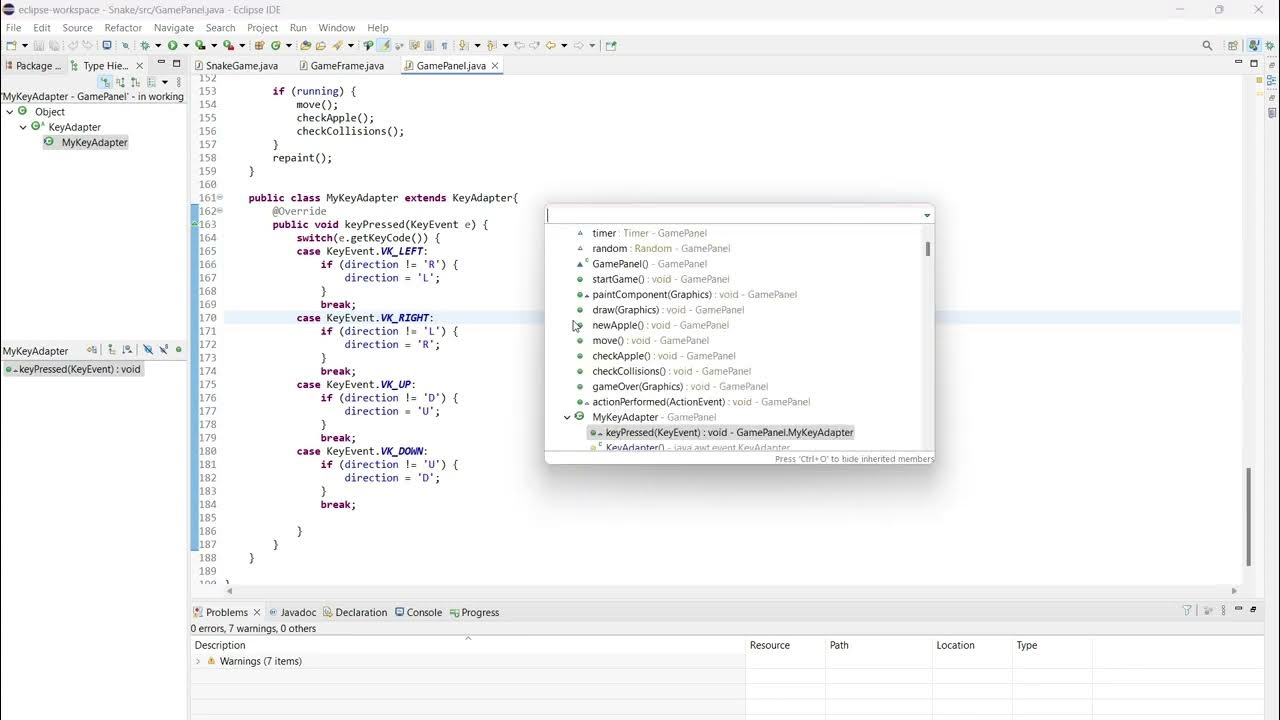The image size is (1280, 720).
Task: Click the New Java Package icon
Action: 259,45
